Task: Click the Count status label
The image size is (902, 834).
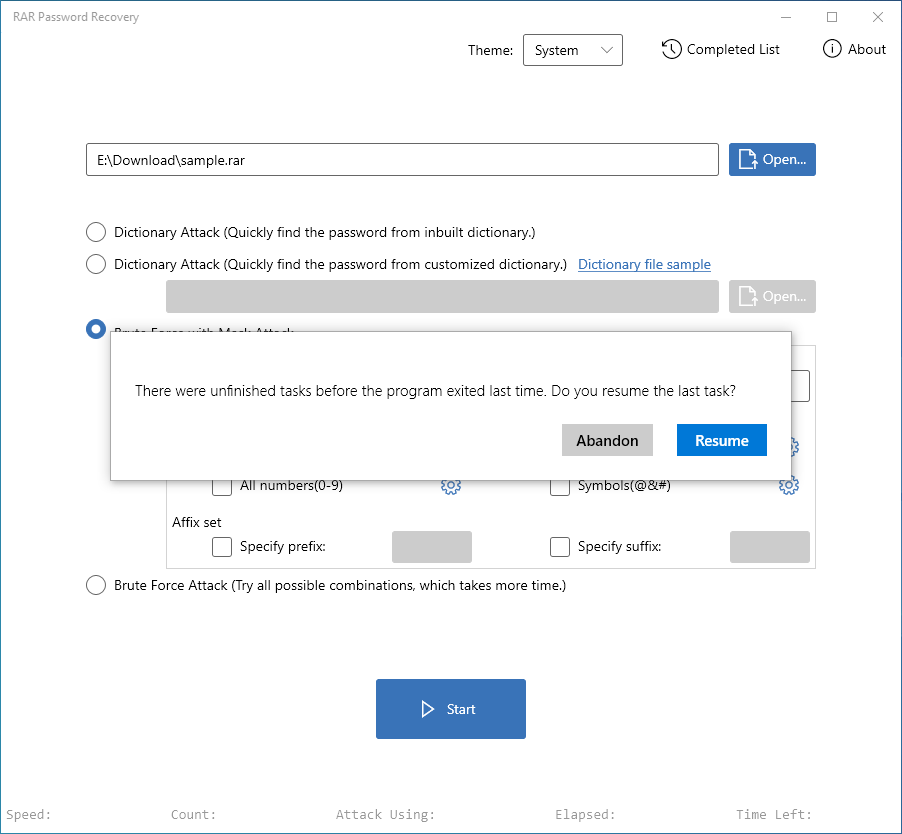Action: pyautogui.click(x=193, y=814)
